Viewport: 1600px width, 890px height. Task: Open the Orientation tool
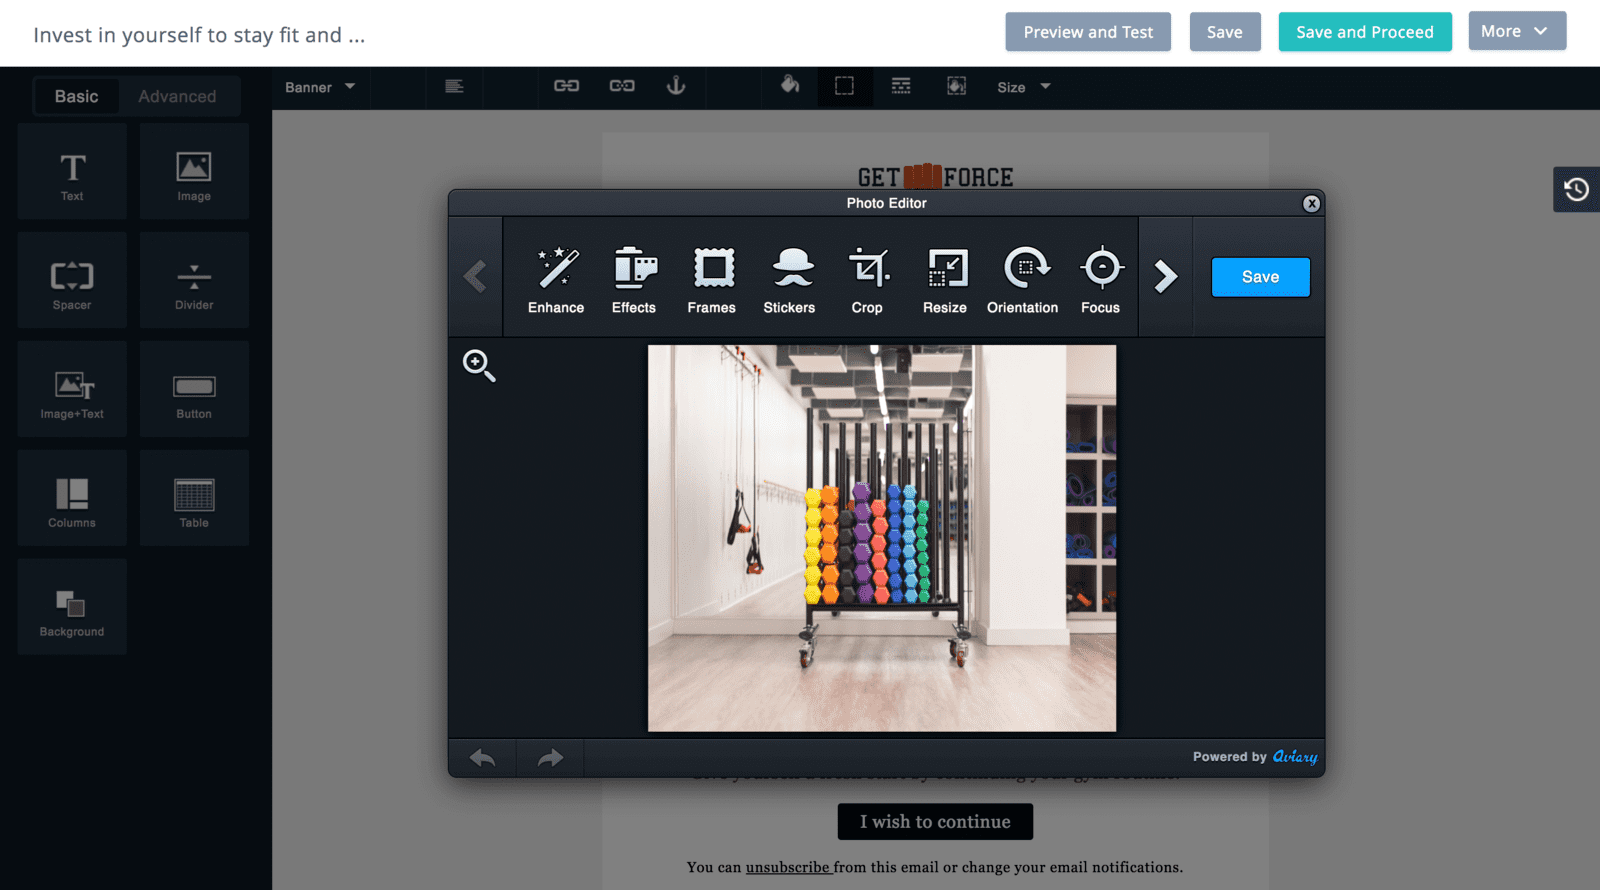[1023, 279]
